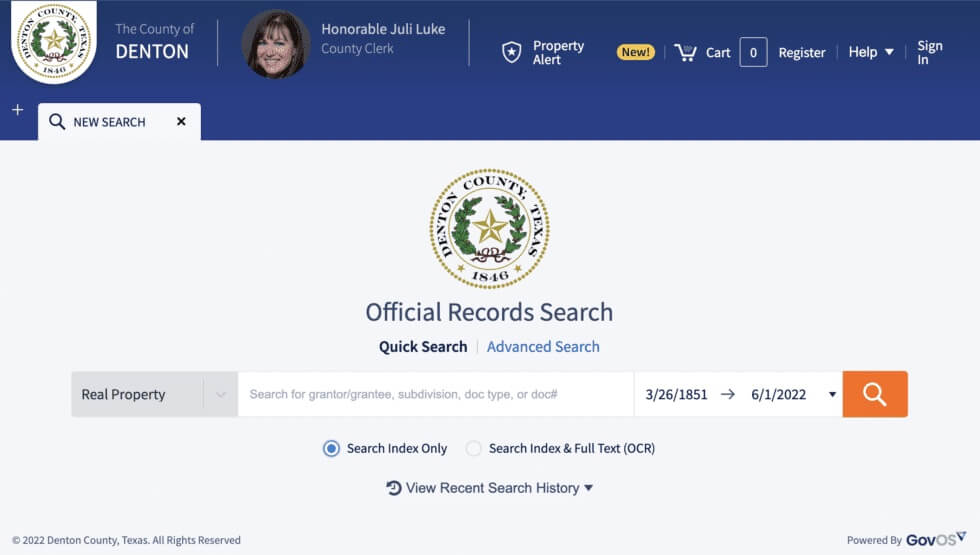Viewport: 980px width, 555px height.
Task: Click the grantor/grantee search input field
Action: [436, 394]
